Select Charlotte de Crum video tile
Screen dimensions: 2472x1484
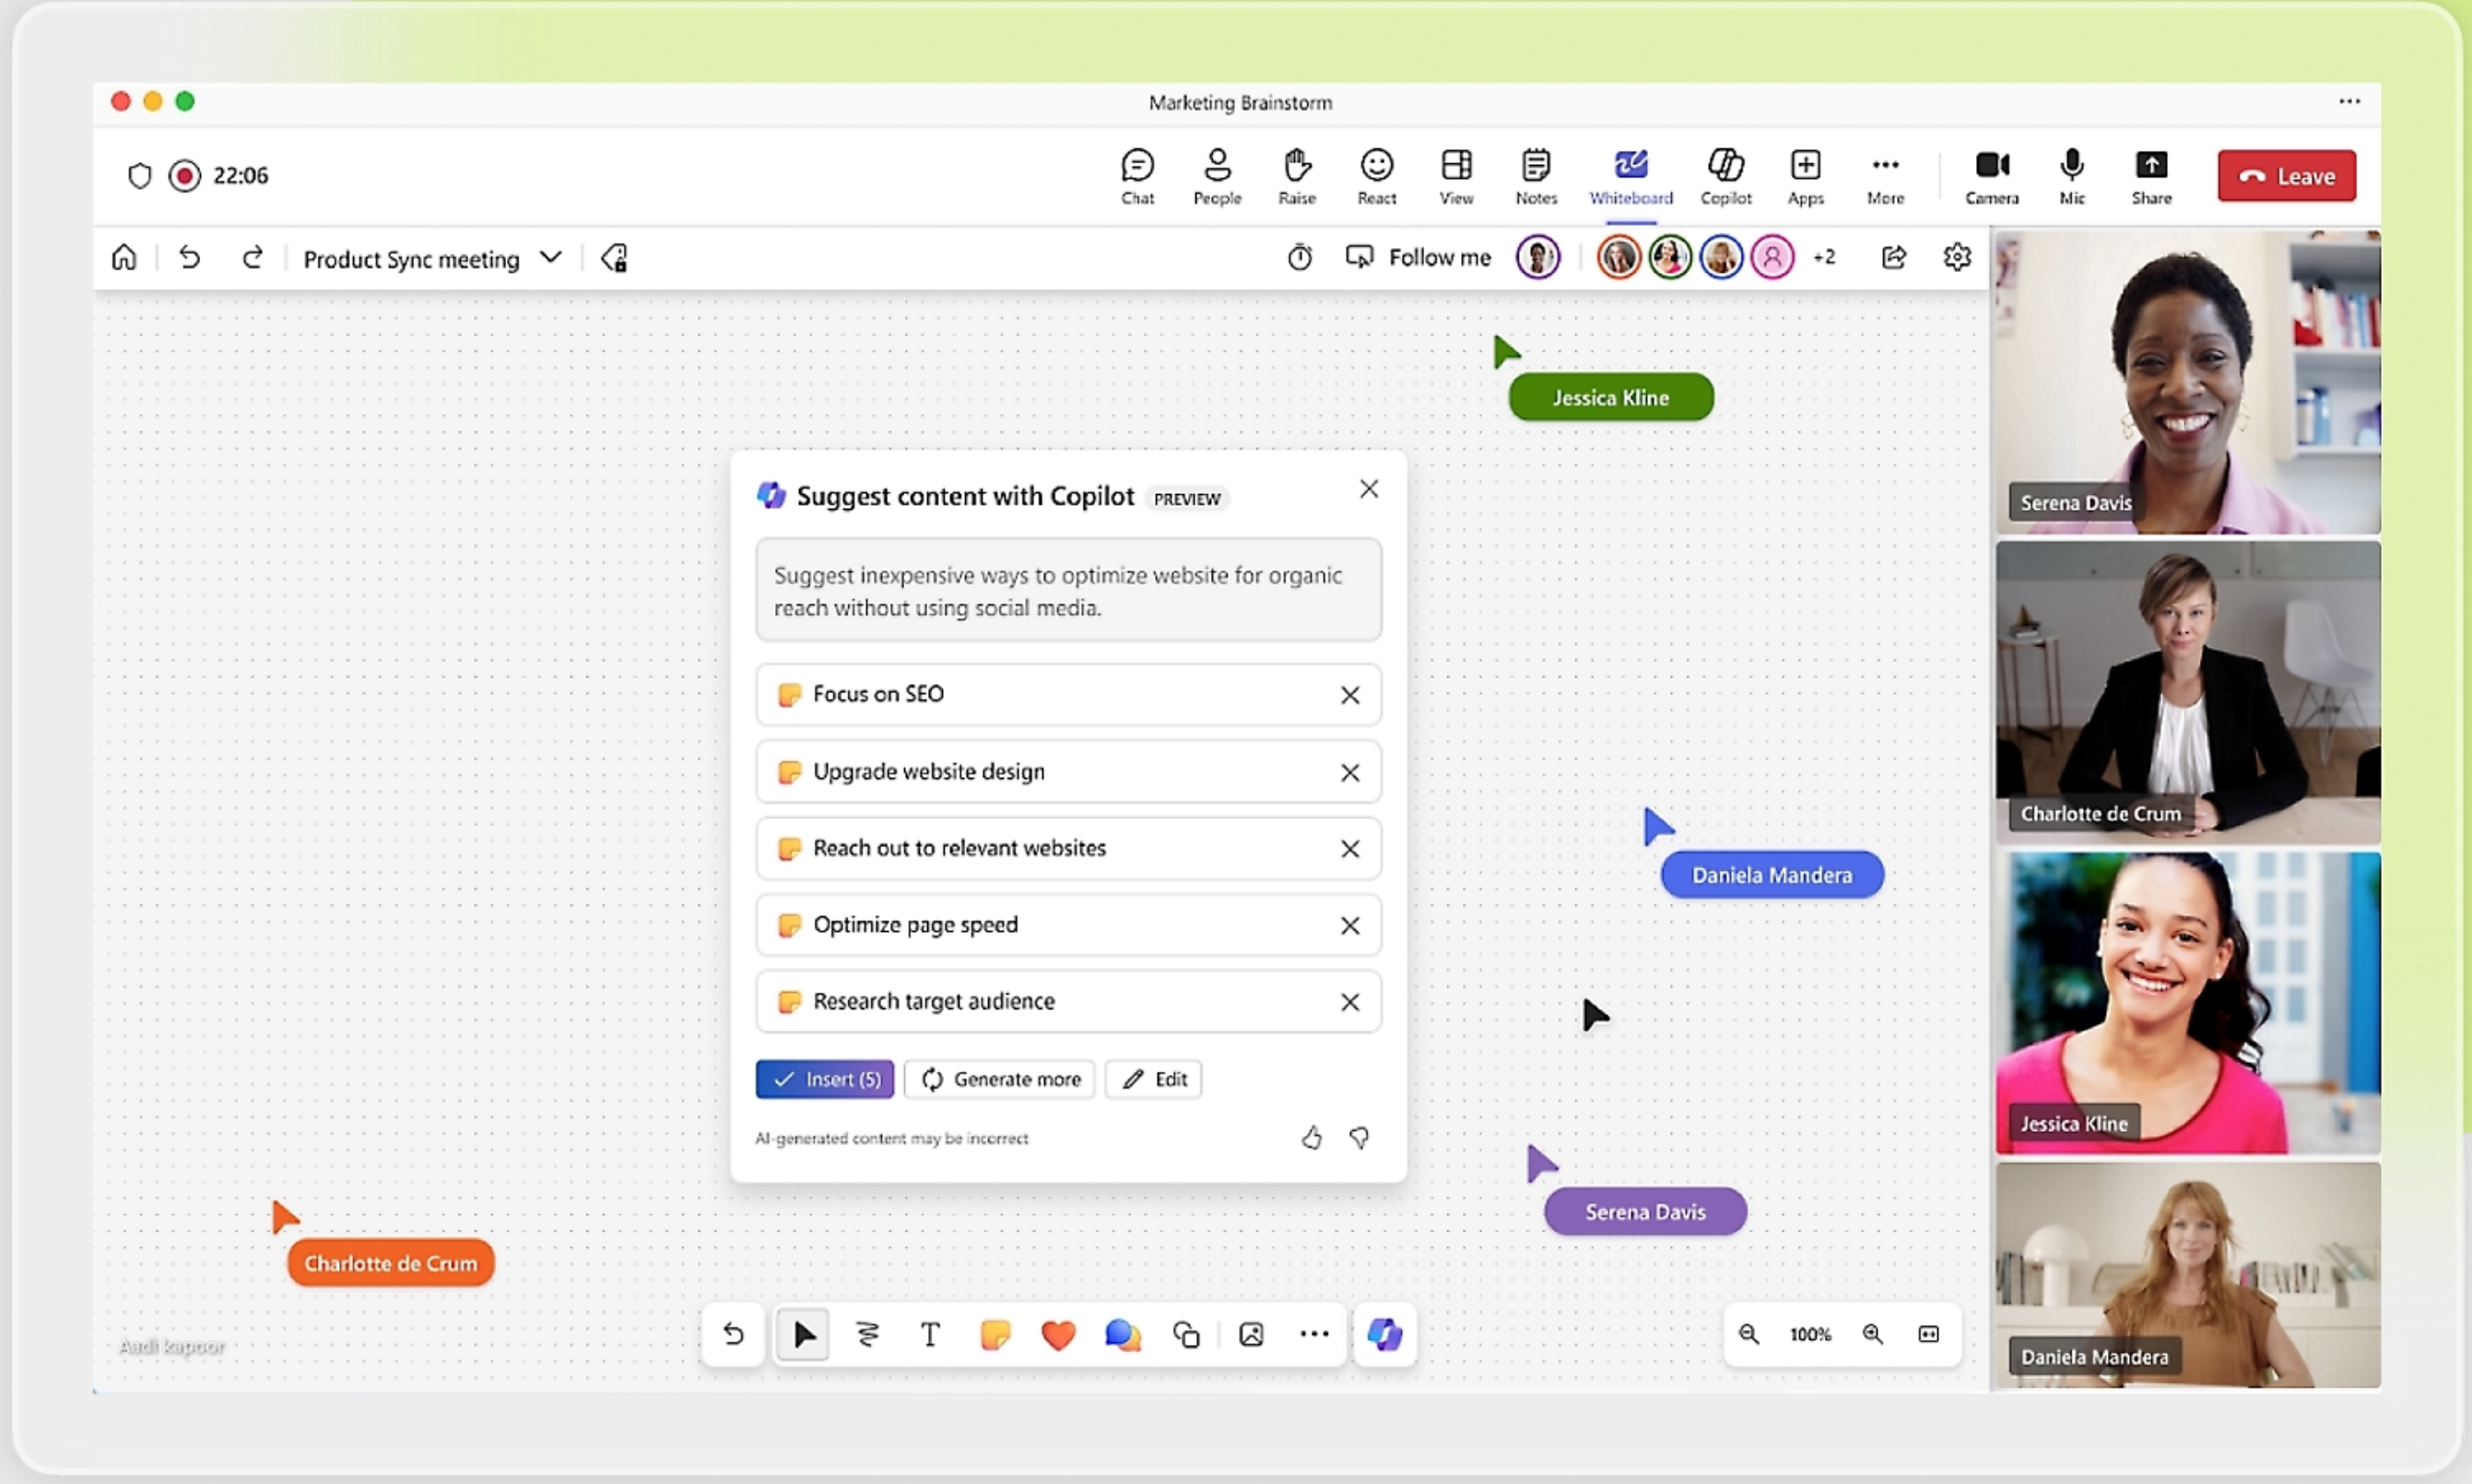(x=2188, y=692)
